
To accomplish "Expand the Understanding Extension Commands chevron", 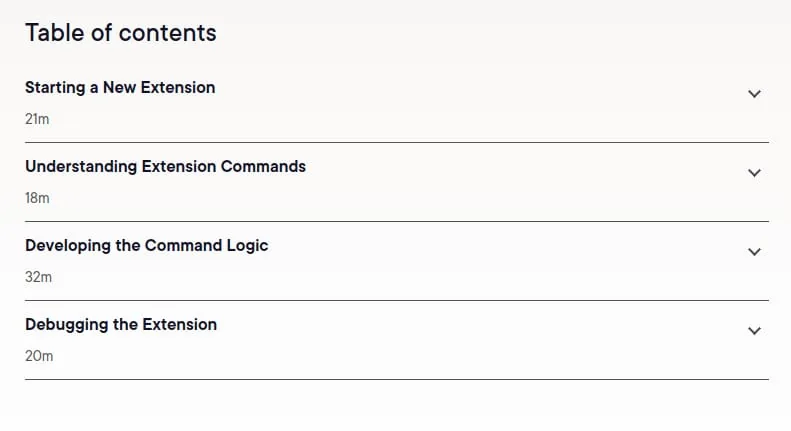I will (754, 173).
